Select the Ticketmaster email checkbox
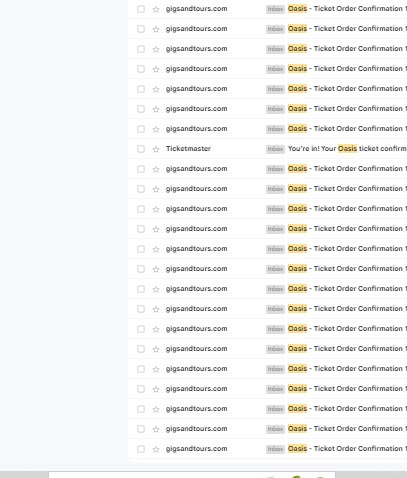 point(141,149)
